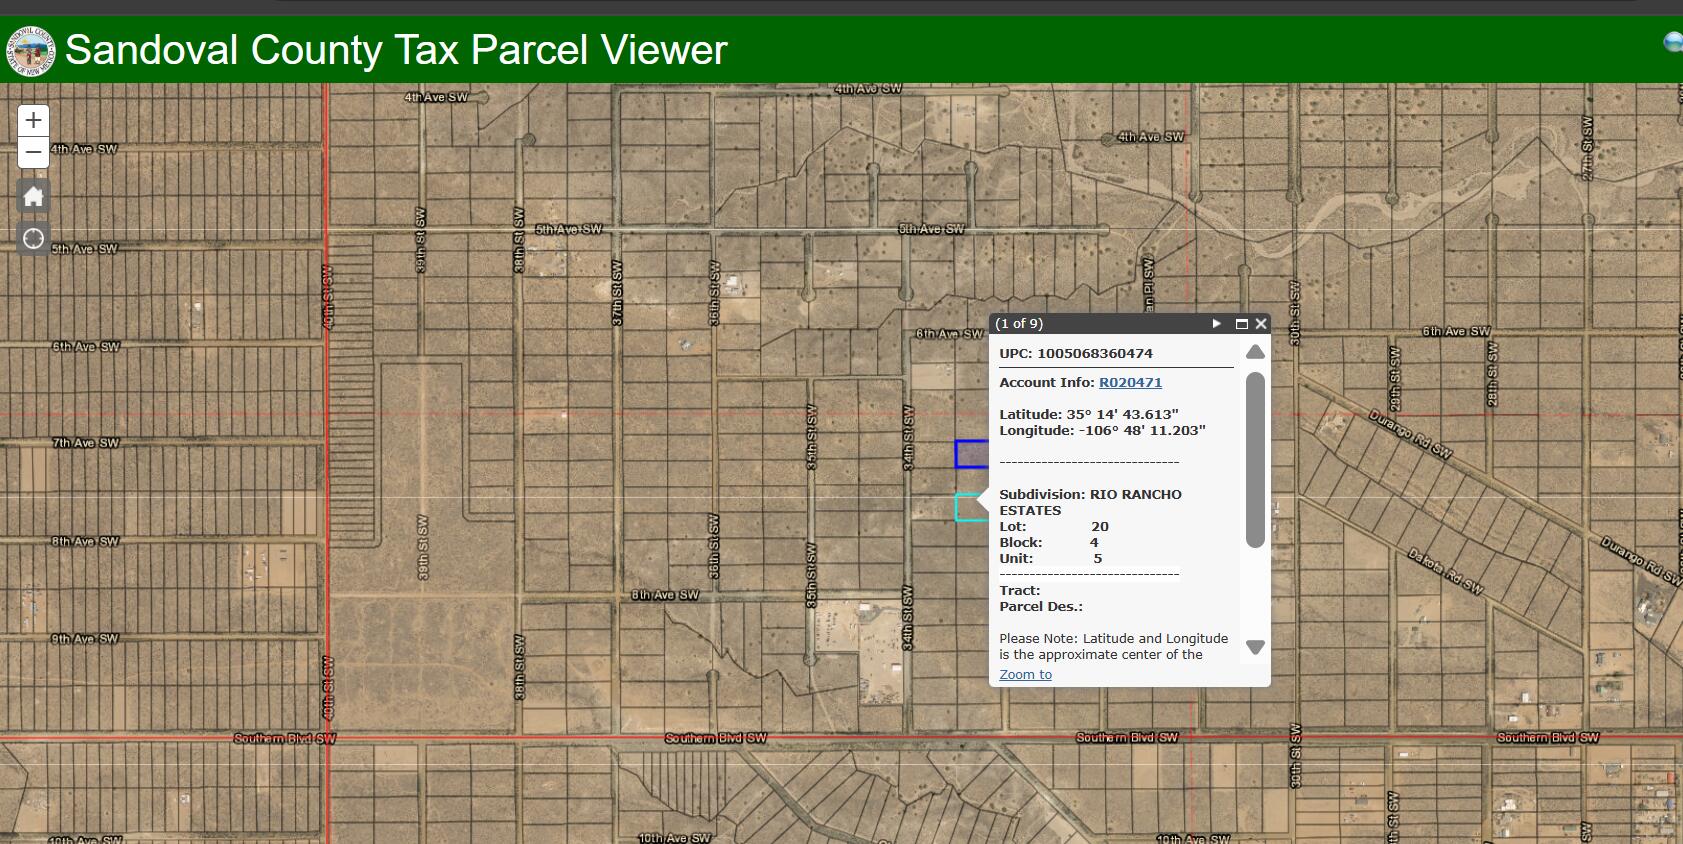Close the parcel info popup
The image size is (1683, 844).
(1261, 323)
